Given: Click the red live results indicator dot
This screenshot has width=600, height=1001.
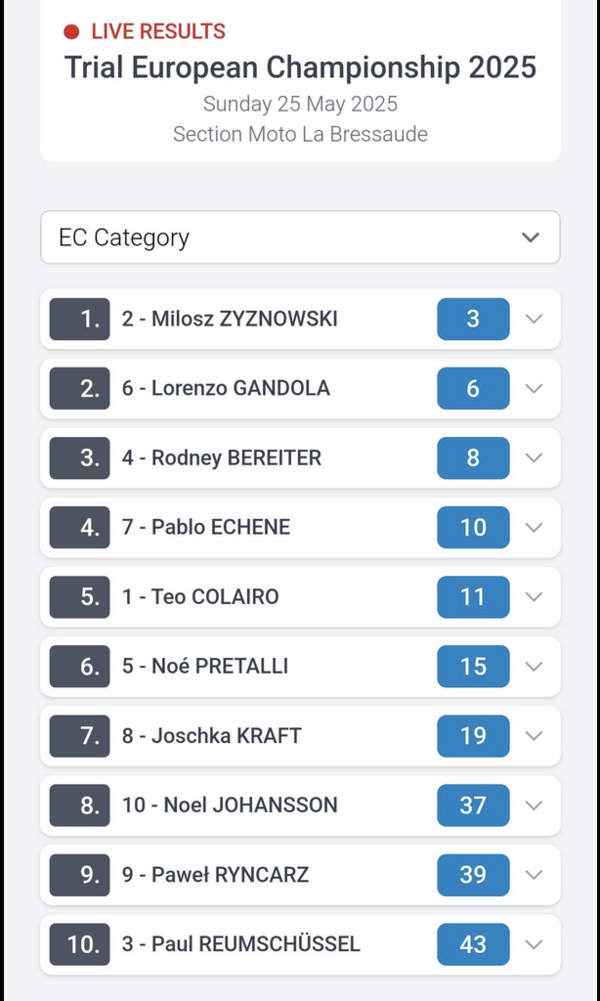Looking at the screenshot, I should tap(71, 31).
